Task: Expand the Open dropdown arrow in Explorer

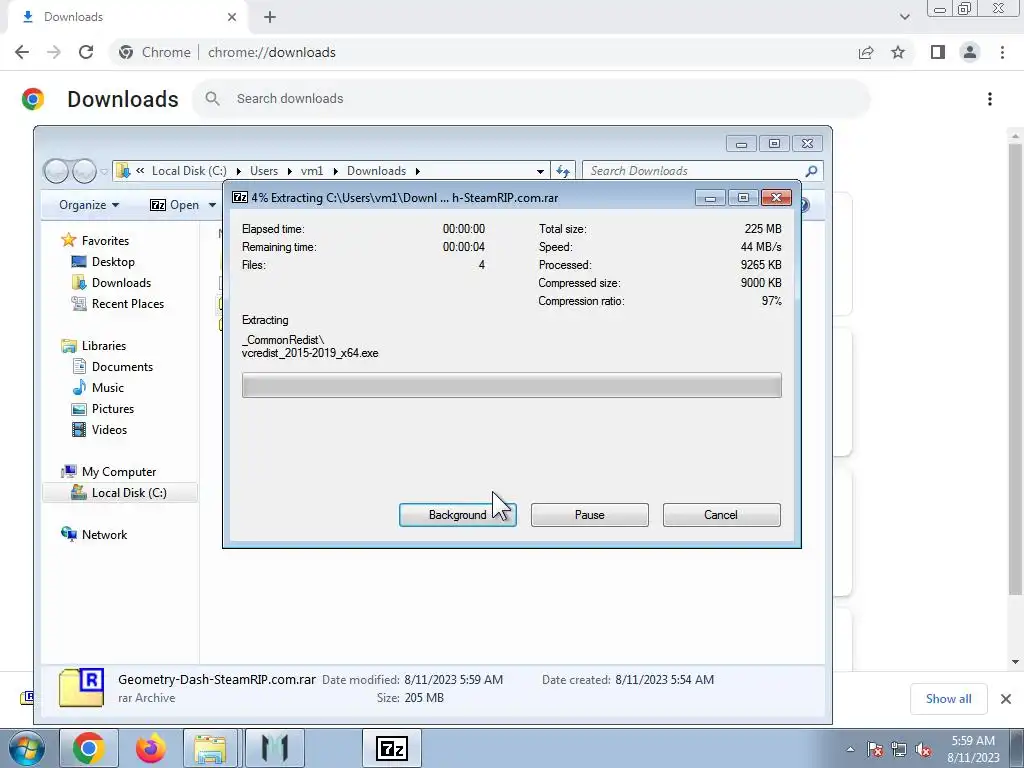Action: tap(212, 205)
